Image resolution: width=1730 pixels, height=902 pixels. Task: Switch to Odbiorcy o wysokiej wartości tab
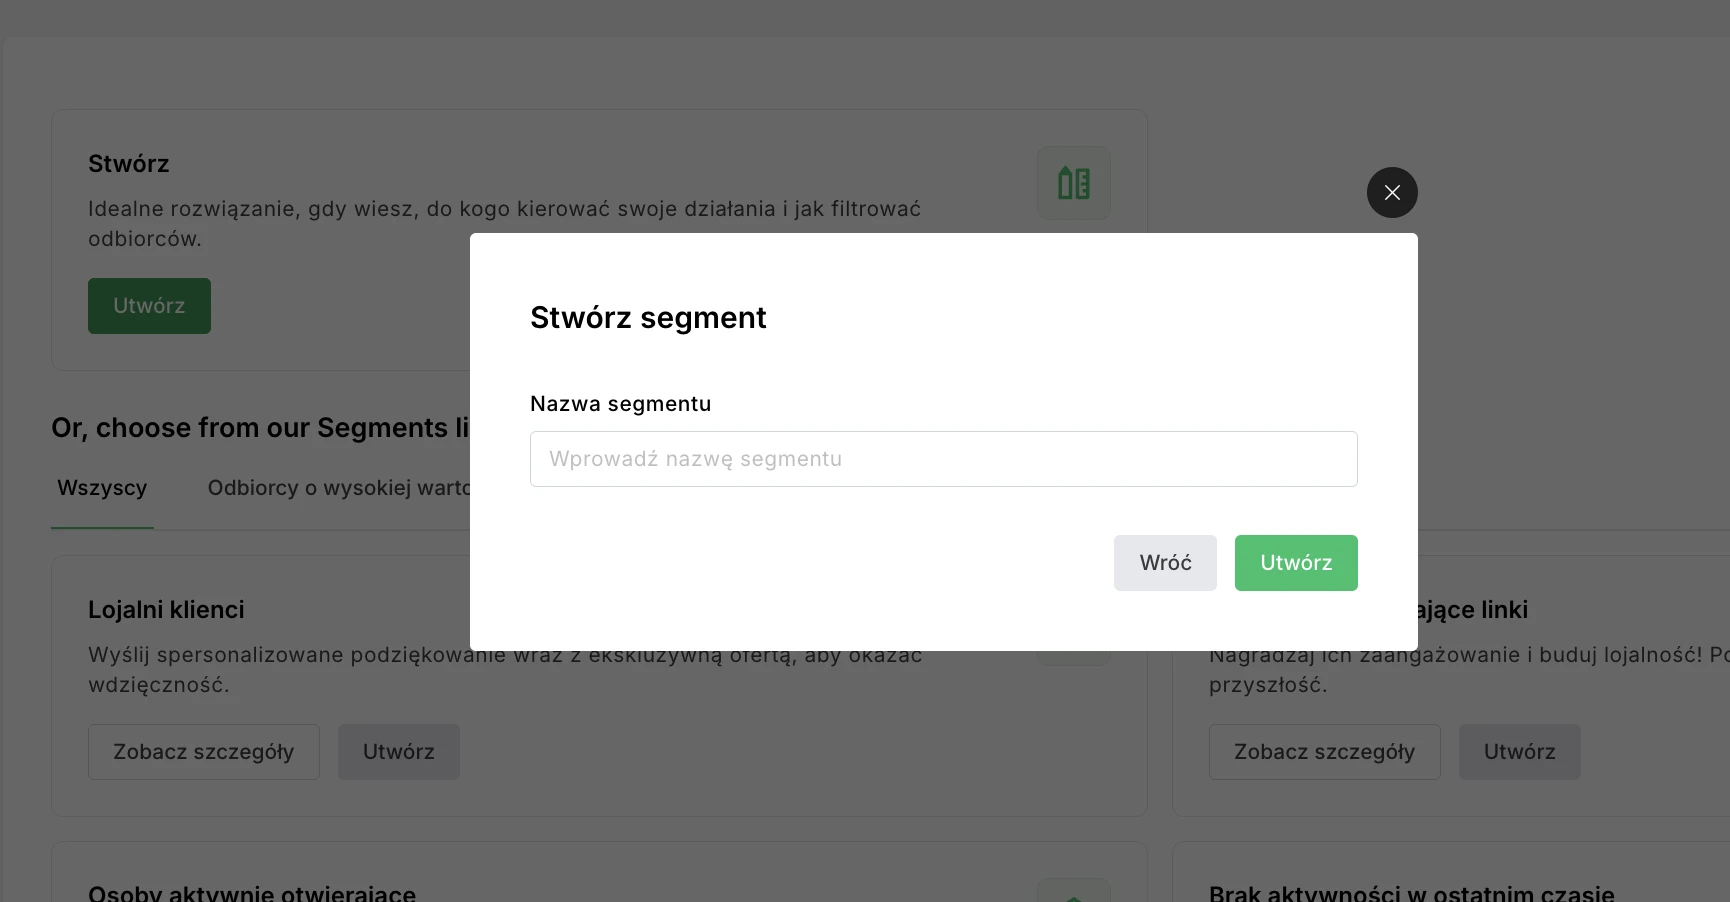pos(340,488)
